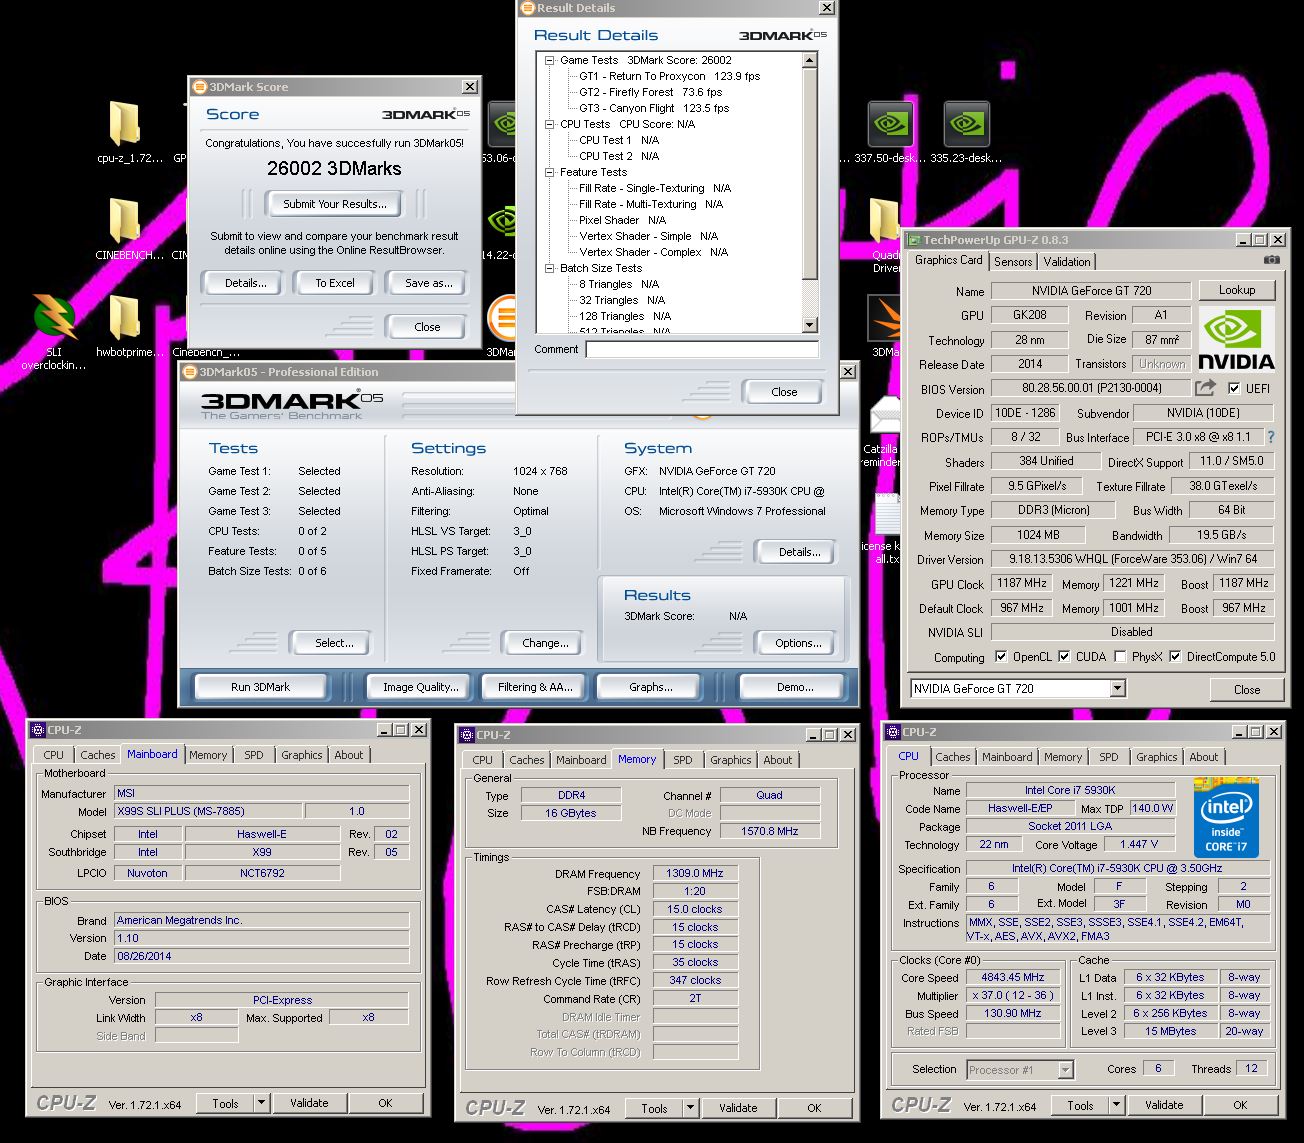The width and height of the screenshot is (1304, 1143).
Task: Click the CPU-Z Memory window title icon
Action: pos(467,735)
